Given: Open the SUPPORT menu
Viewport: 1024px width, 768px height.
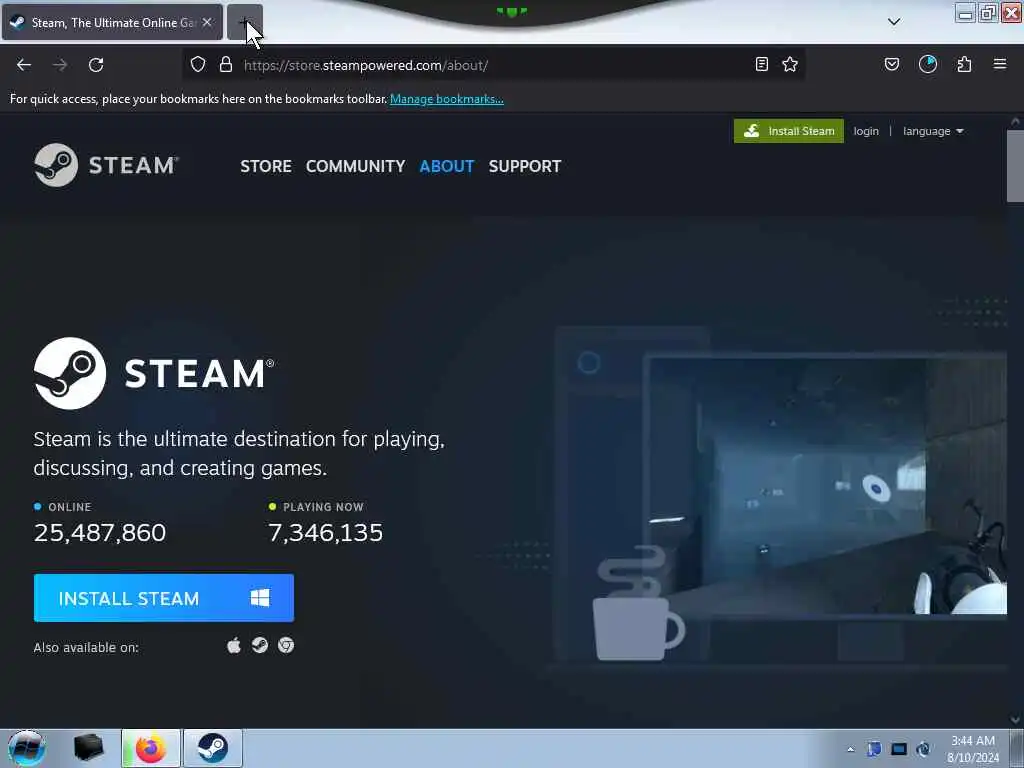Looking at the screenshot, I should coord(524,166).
